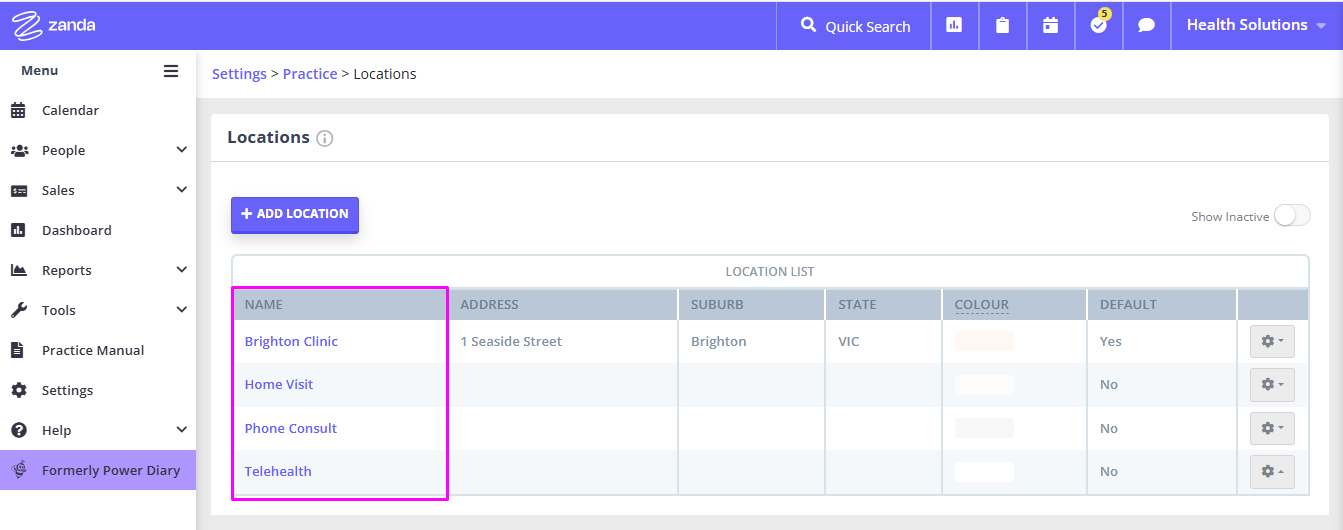Open the Phone Consult location link
1343x530 pixels.
(x=291, y=428)
